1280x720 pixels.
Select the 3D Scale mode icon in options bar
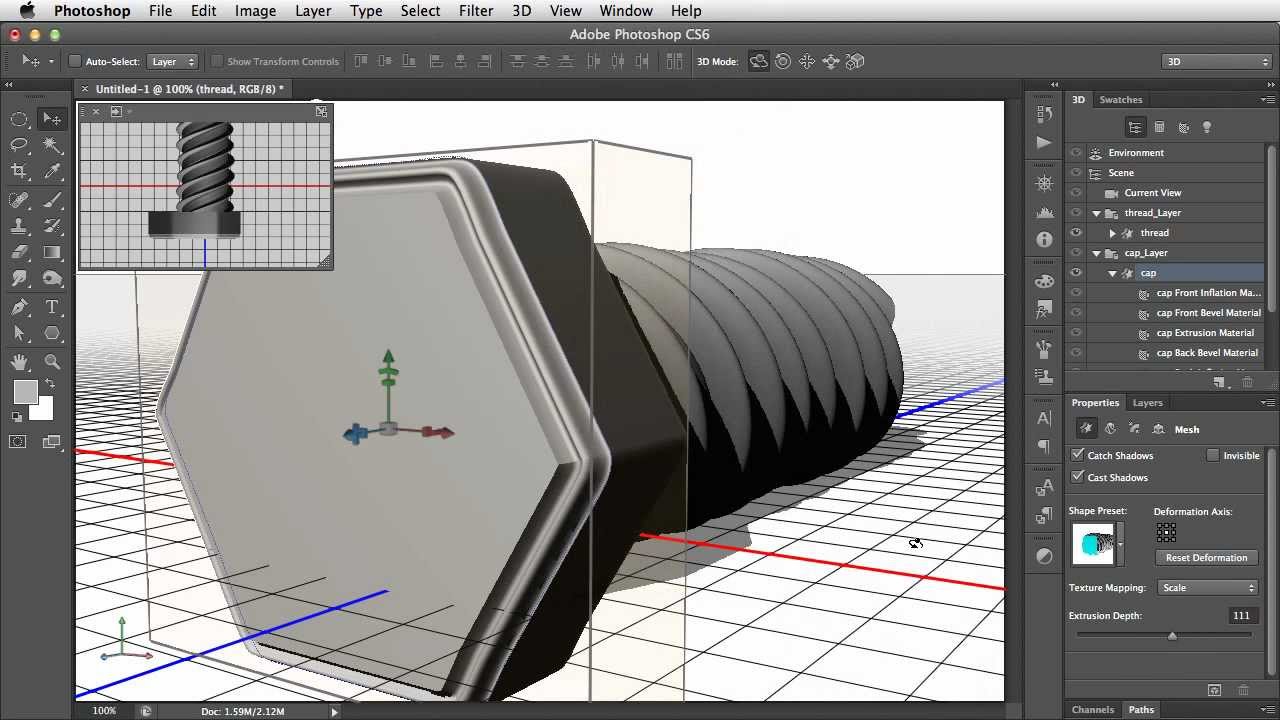click(855, 61)
